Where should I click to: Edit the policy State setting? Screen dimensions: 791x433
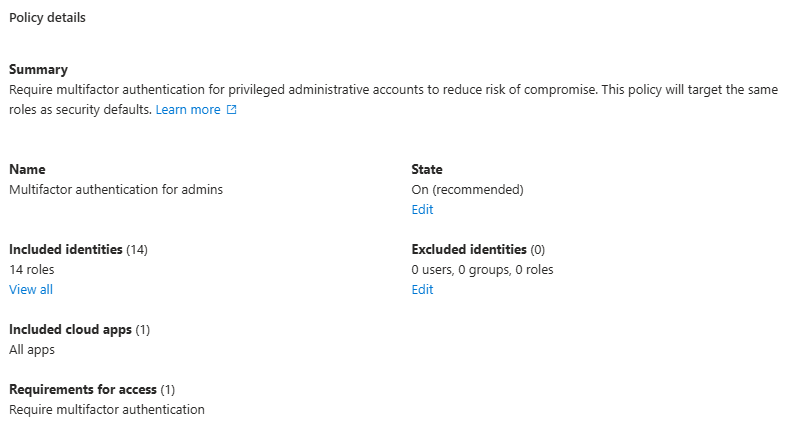422,210
